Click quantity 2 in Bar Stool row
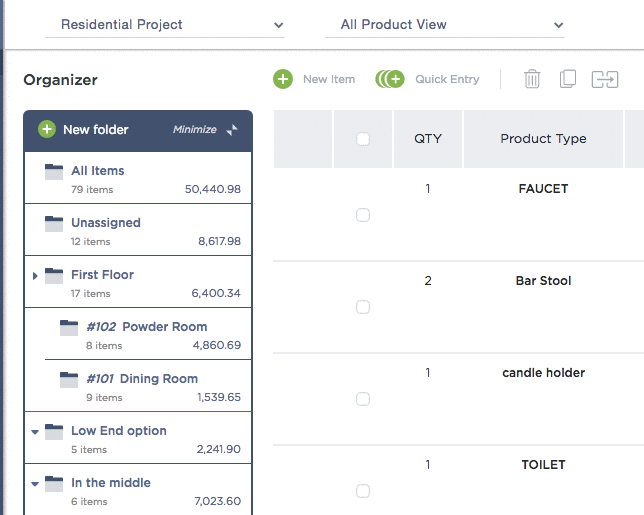This screenshot has height=515, width=644. 428,281
